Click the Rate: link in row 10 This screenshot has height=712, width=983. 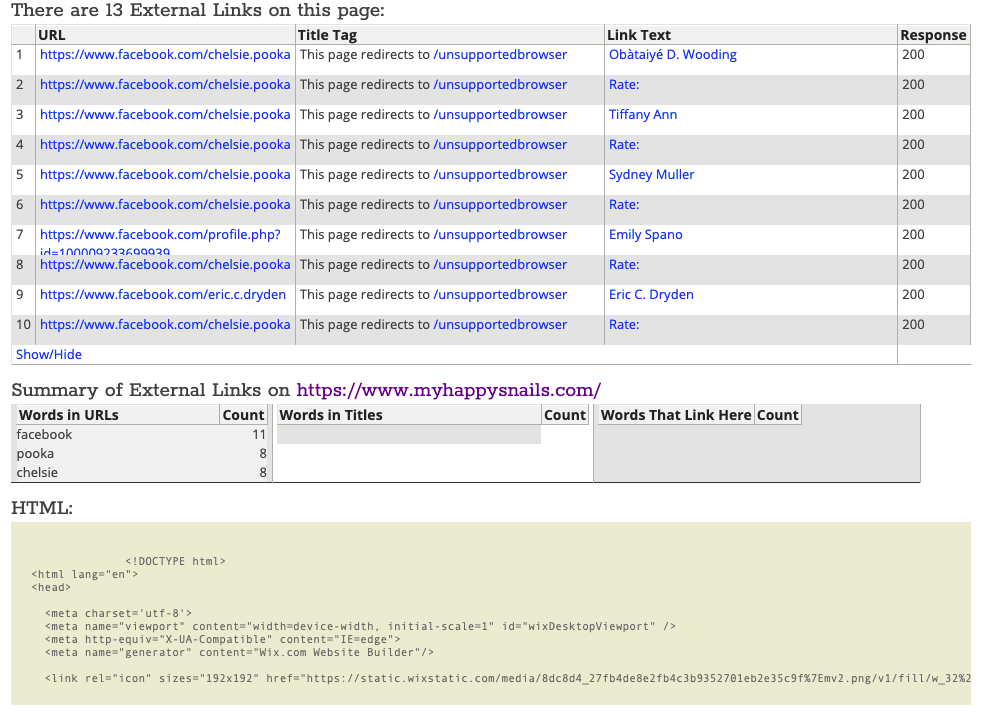click(624, 325)
